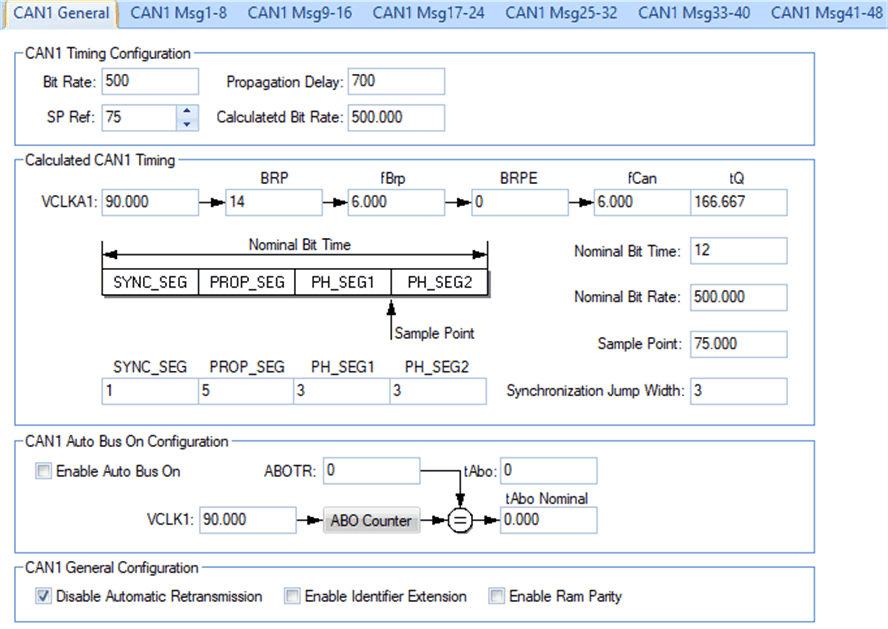Switch to the CAN1 Msg41-48 tab
This screenshot has height=629, width=888.
pos(827,13)
